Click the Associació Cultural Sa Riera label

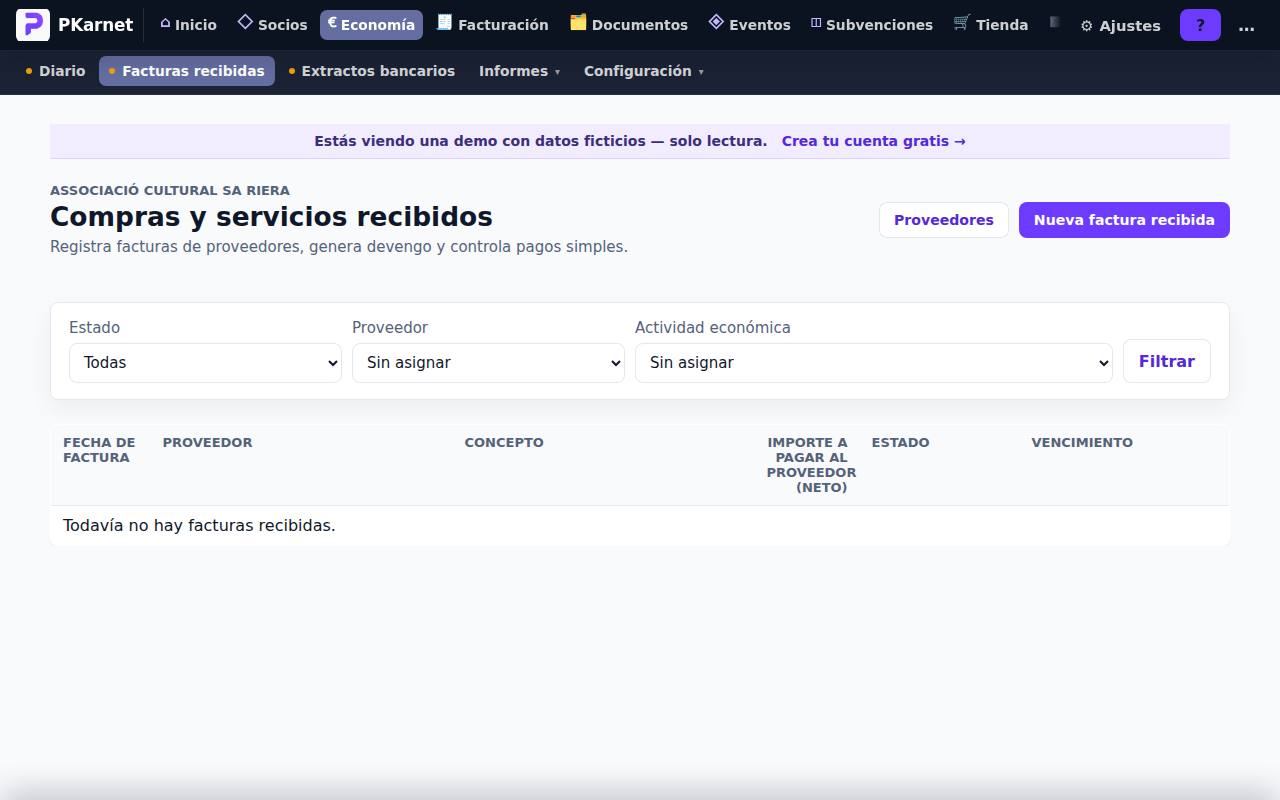pyautogui.click(x=170, y=190)
